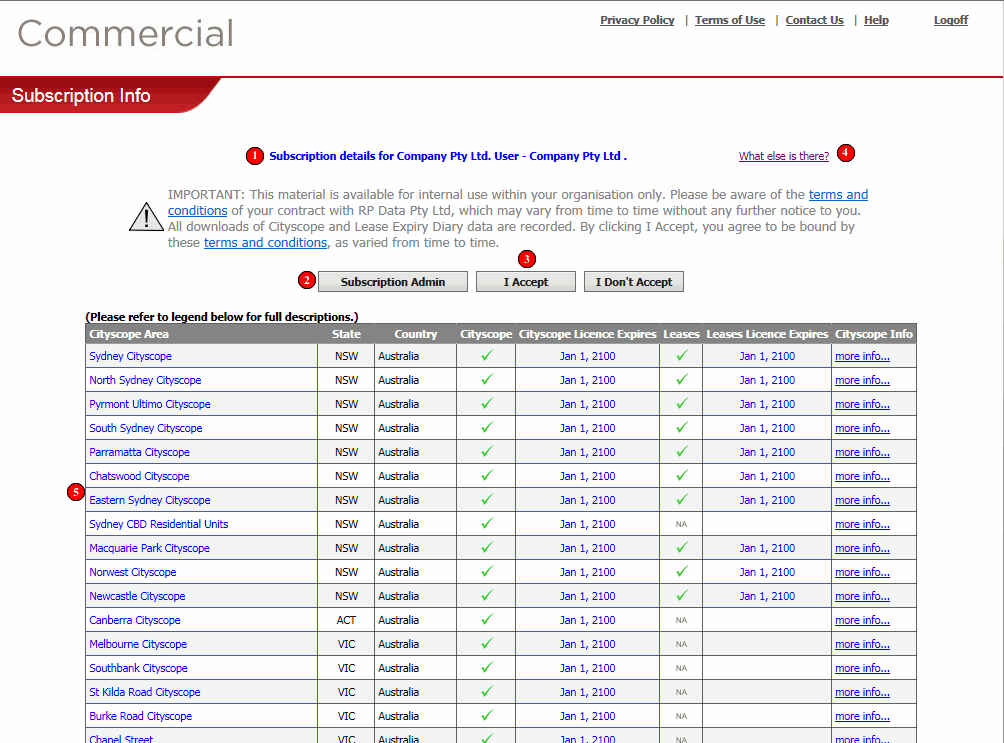Open Pyrmont Ultimo Cityscope area link
This screenshot has height=743, width=1004.
tap(150, 404)
